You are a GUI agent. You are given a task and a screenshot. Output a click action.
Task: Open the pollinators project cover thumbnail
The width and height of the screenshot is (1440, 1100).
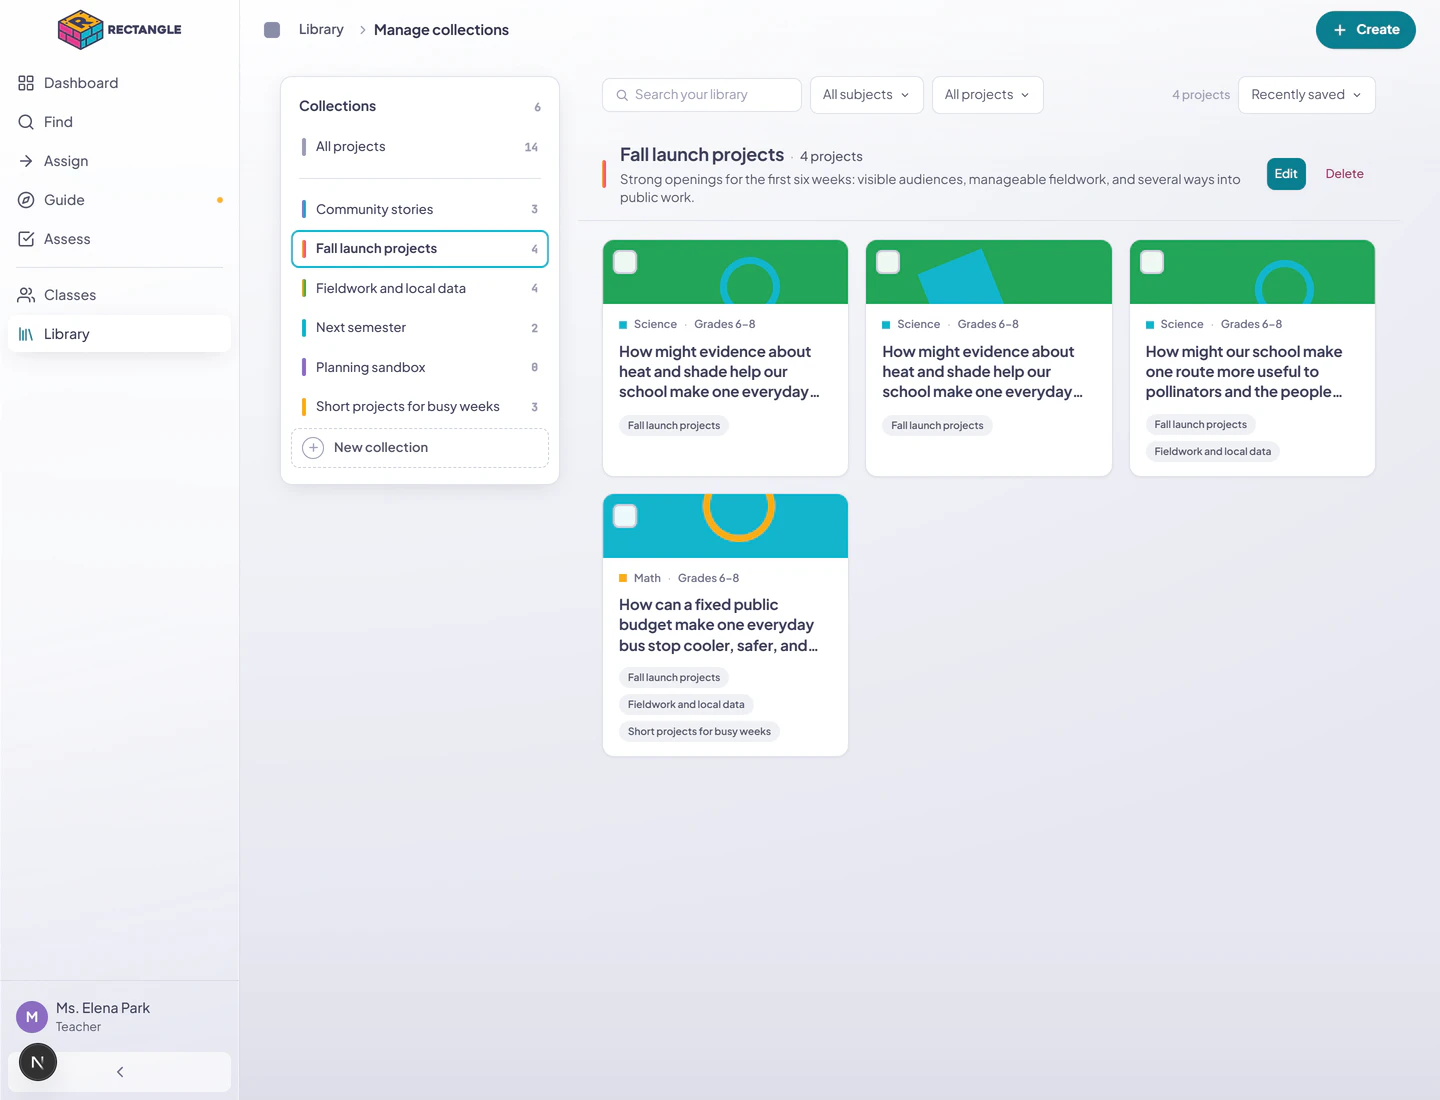point(1252,272)
